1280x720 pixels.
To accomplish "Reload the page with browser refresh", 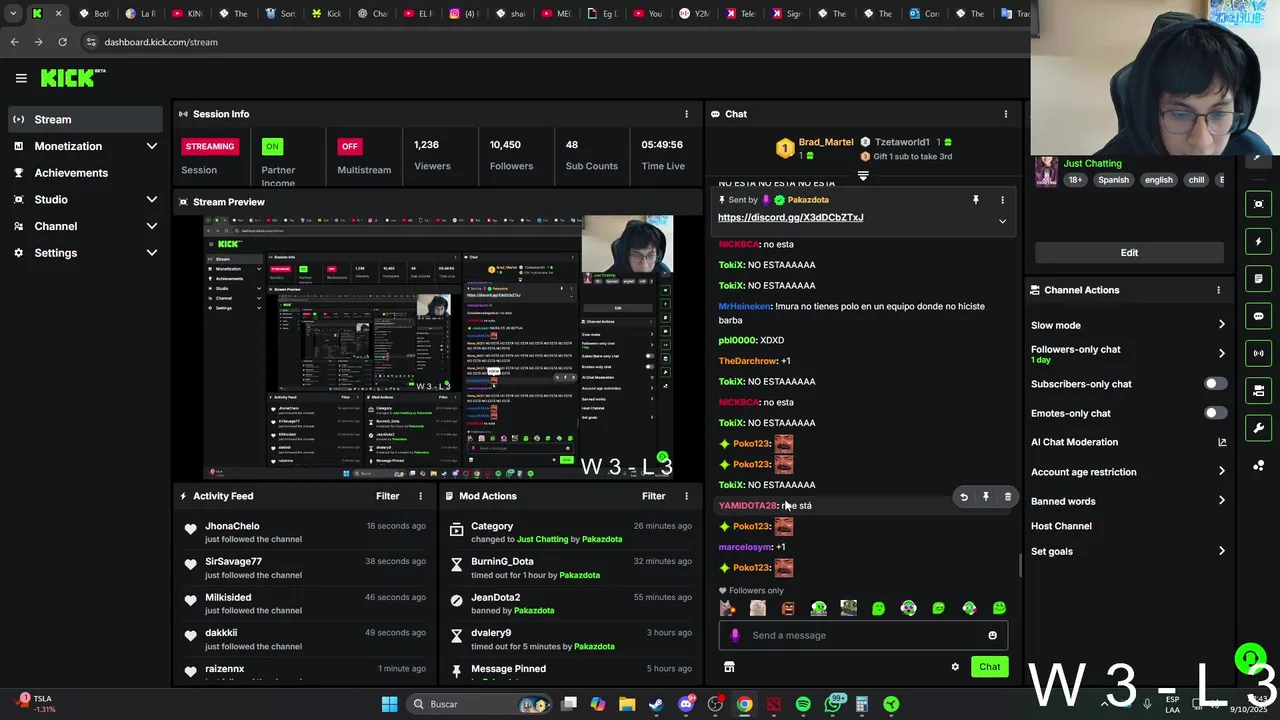I will 62,42.
